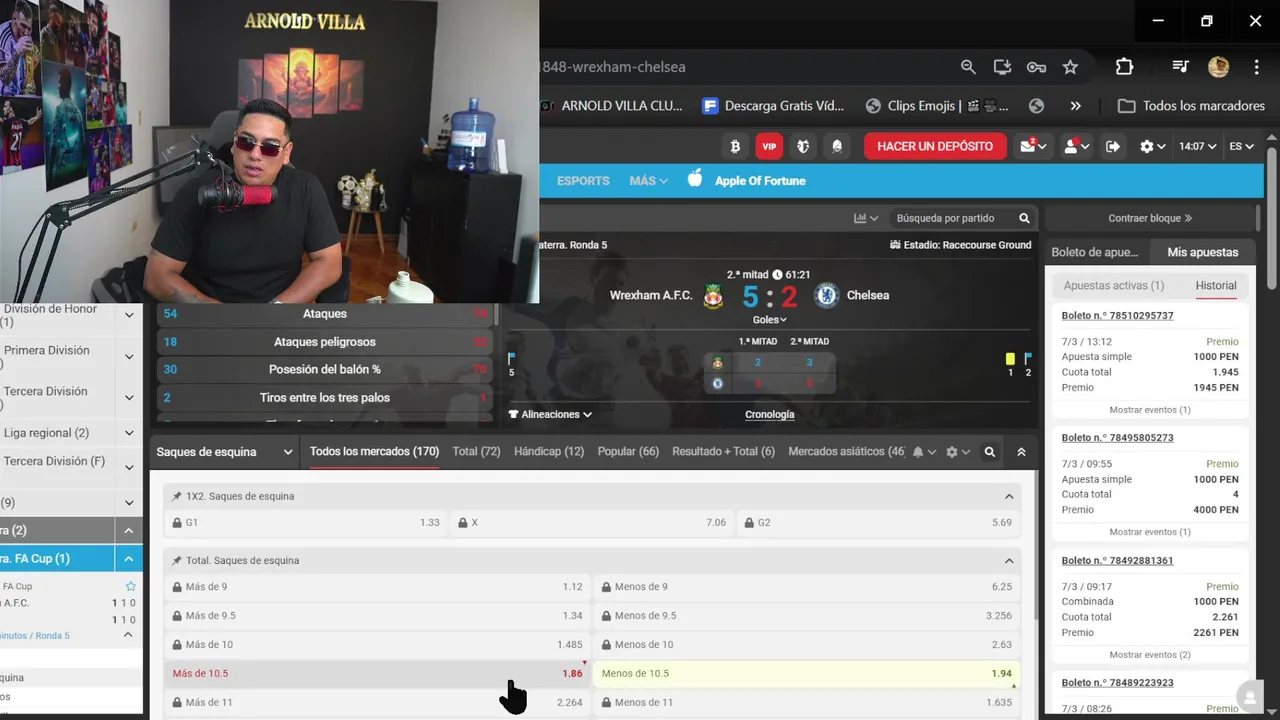Expand the Tercera División (F) league
This screenshot has height=720, width=1280.
129,467
